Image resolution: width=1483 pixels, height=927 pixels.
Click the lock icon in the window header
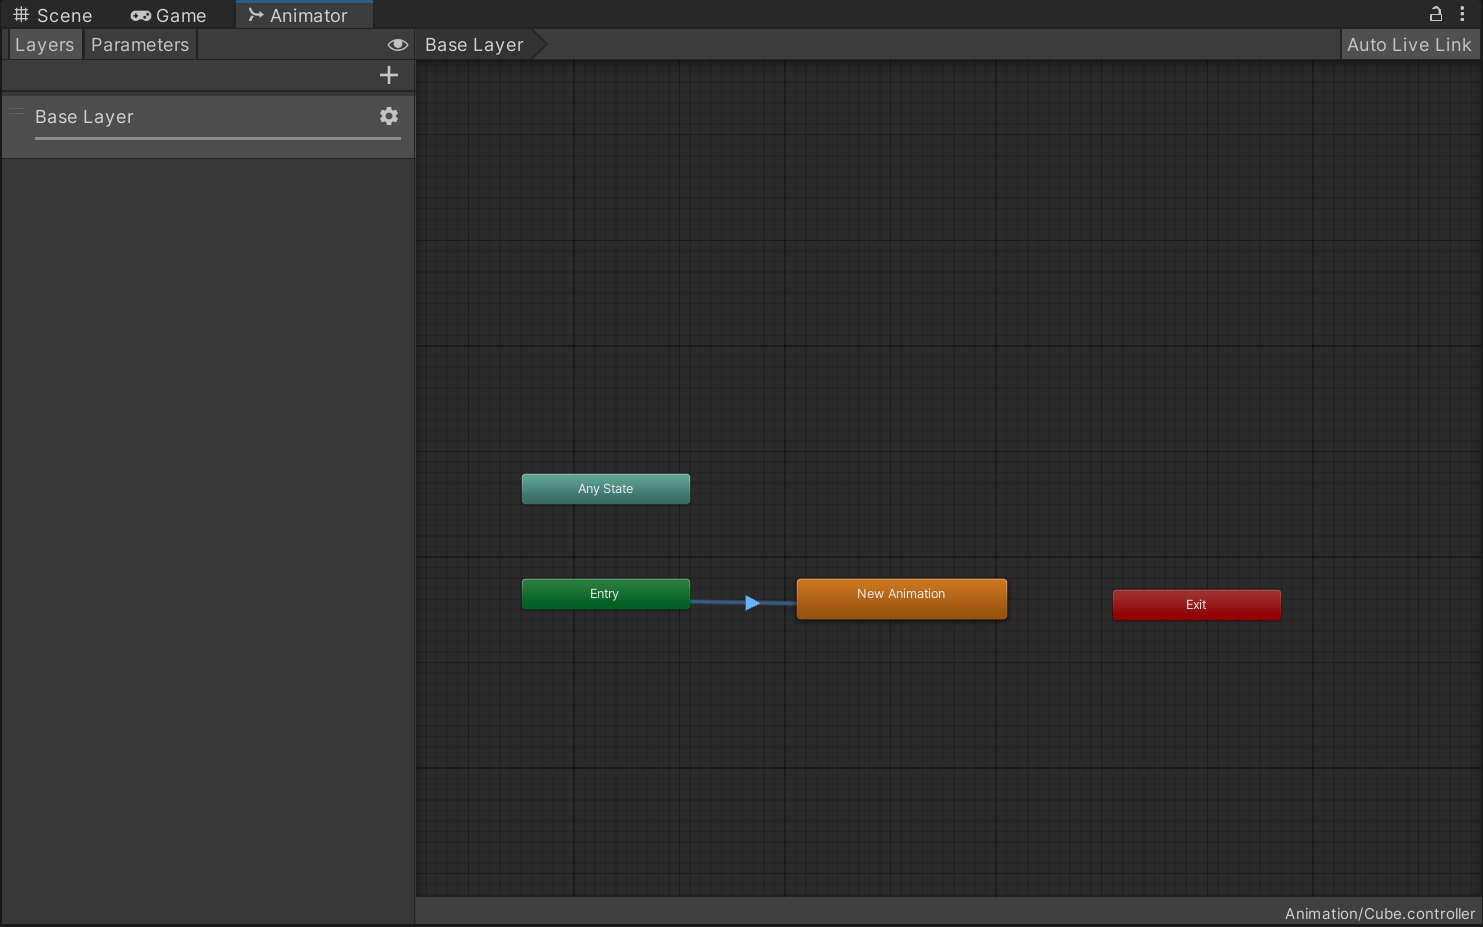tap(1435, 14)
